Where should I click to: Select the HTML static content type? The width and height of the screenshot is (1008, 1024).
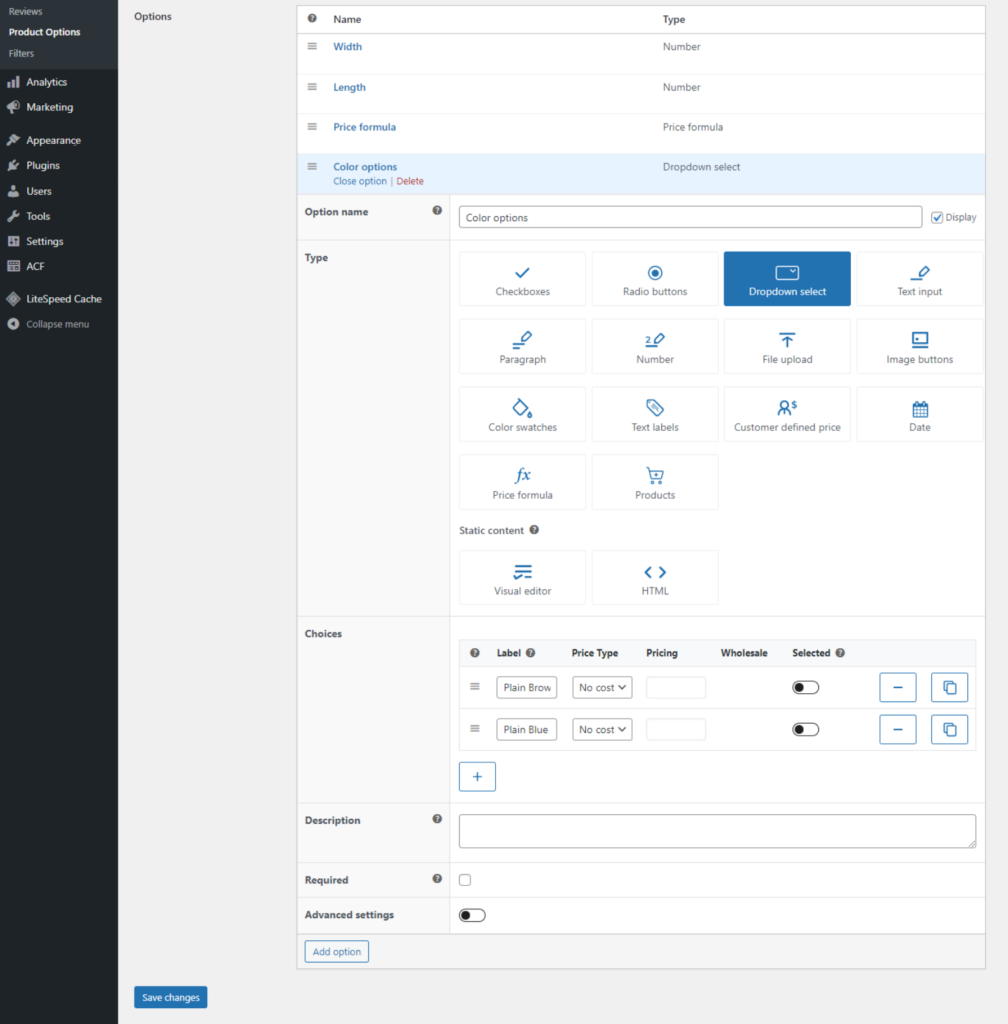tap(654, 578)
